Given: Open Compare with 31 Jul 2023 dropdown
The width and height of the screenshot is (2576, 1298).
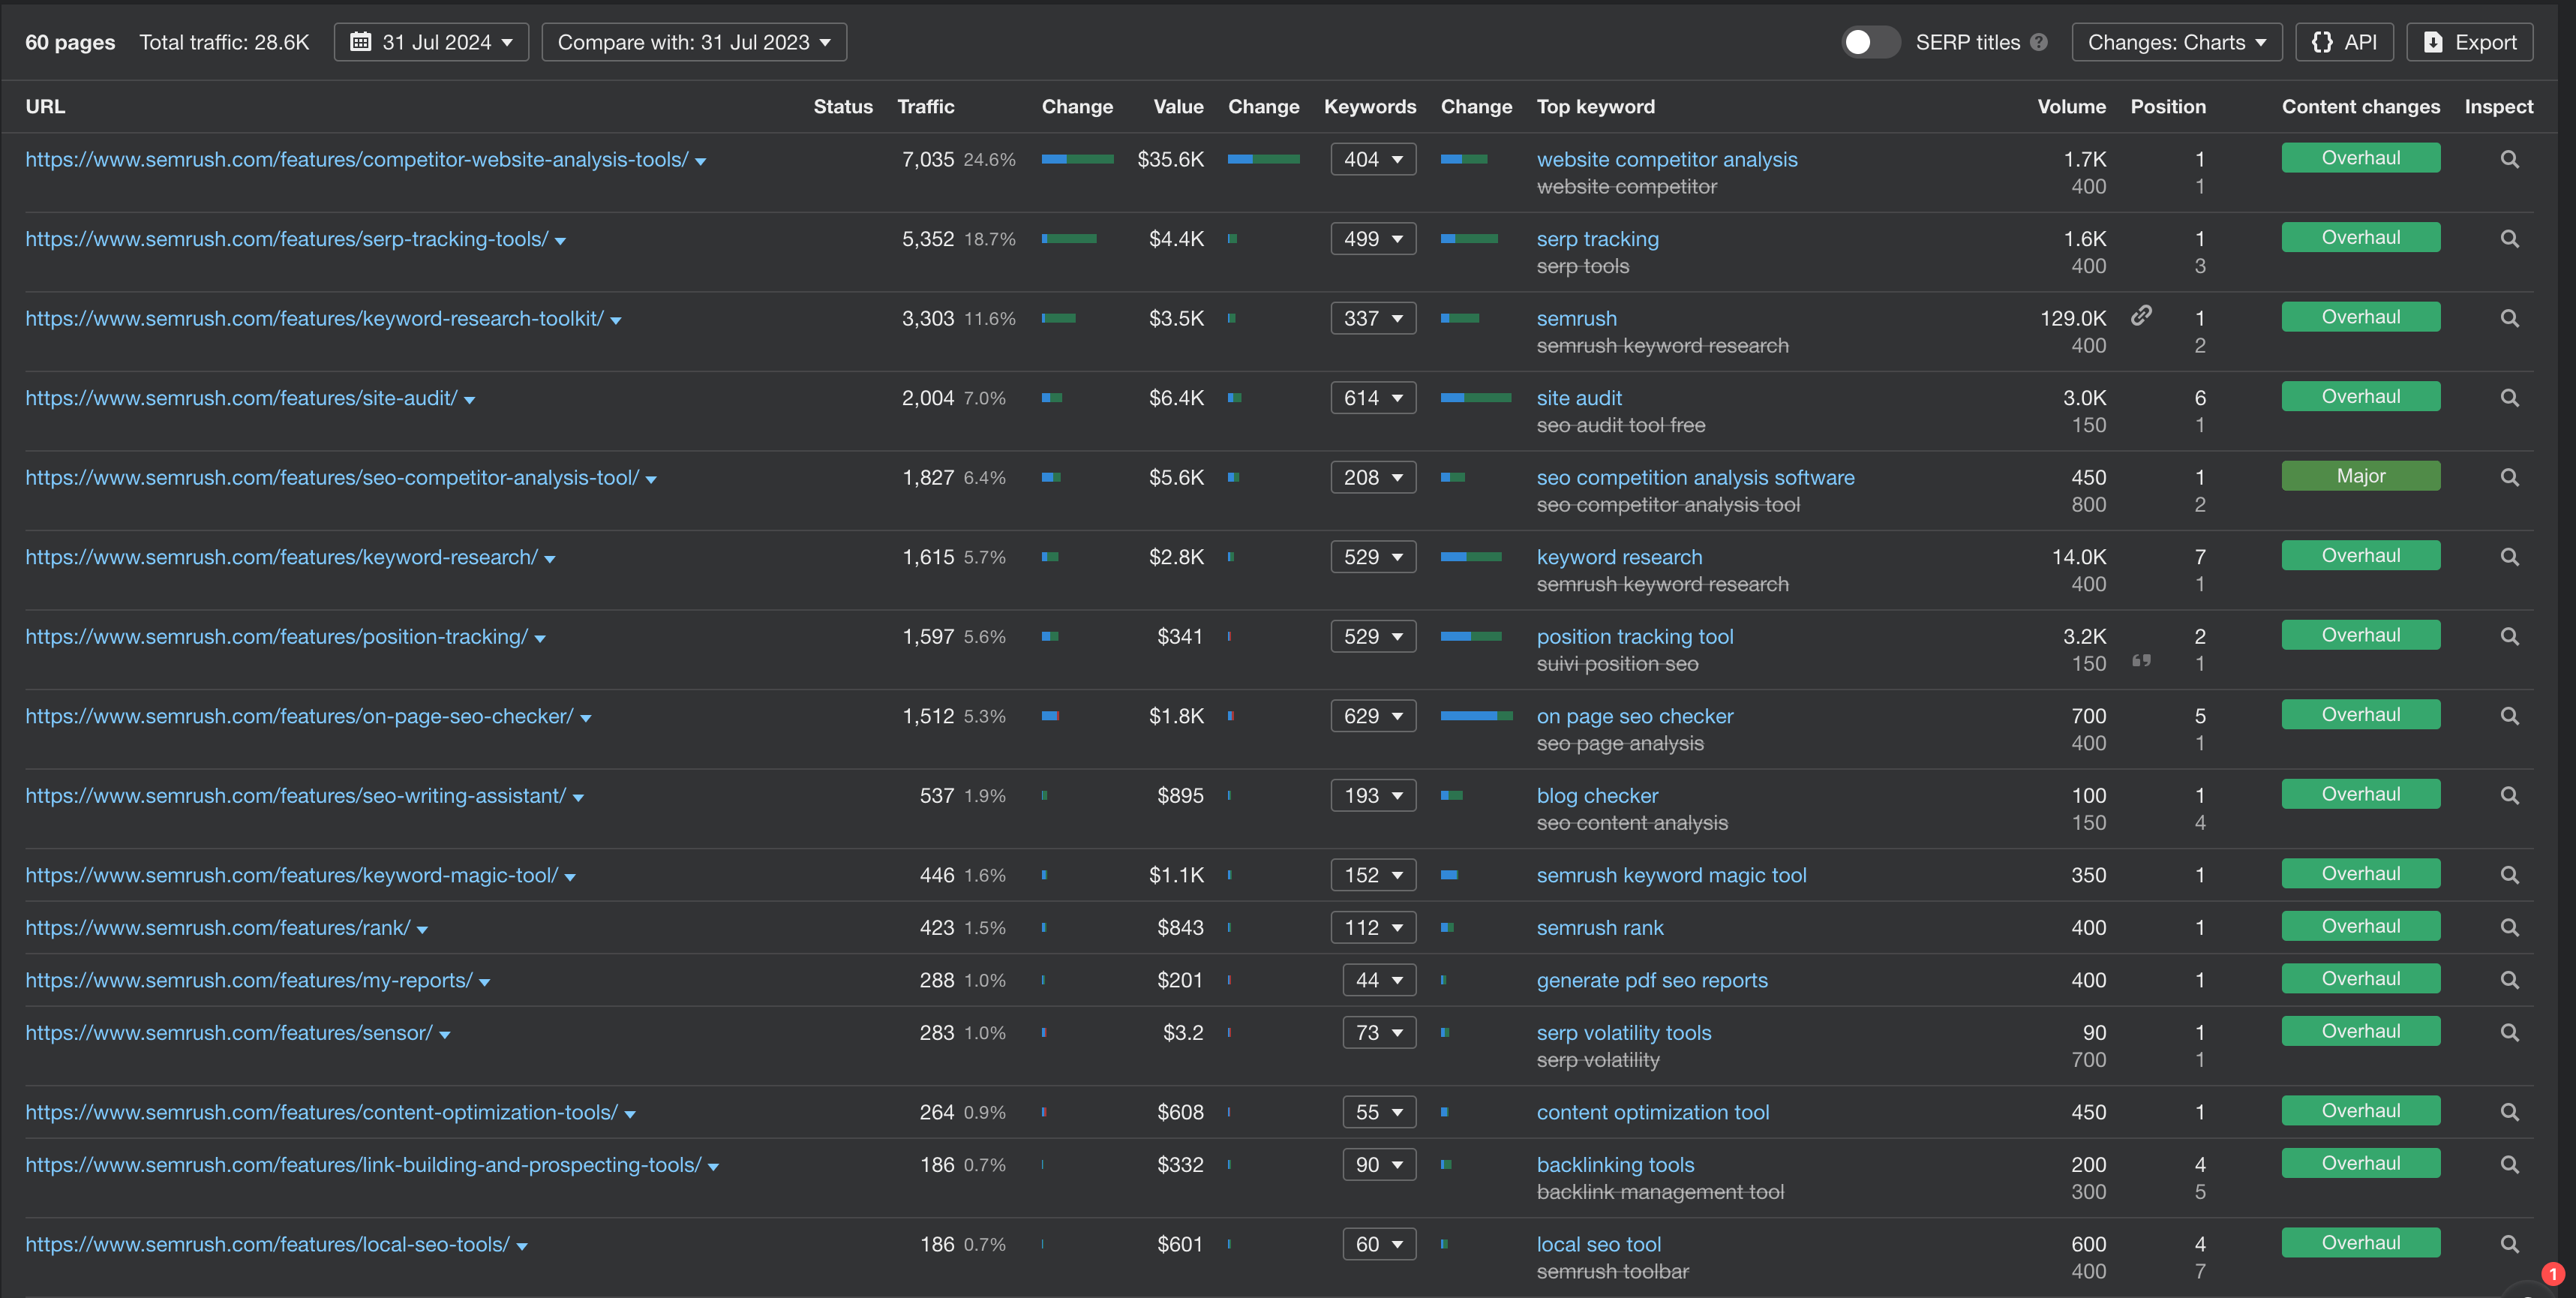Looking at the screenshot, I should [x=694, y=42].
